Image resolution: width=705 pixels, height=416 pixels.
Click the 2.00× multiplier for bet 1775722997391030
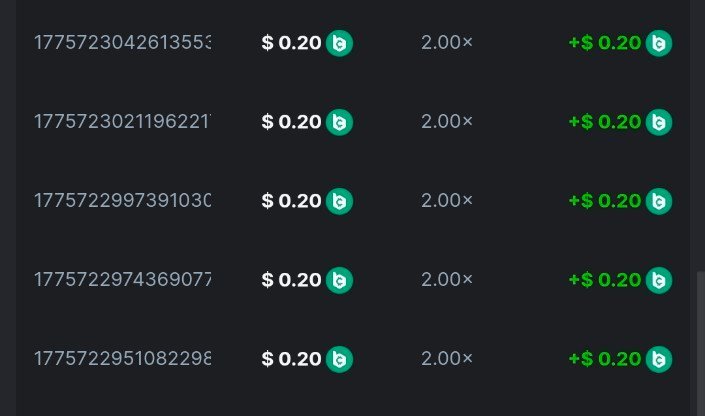point(446,201)
